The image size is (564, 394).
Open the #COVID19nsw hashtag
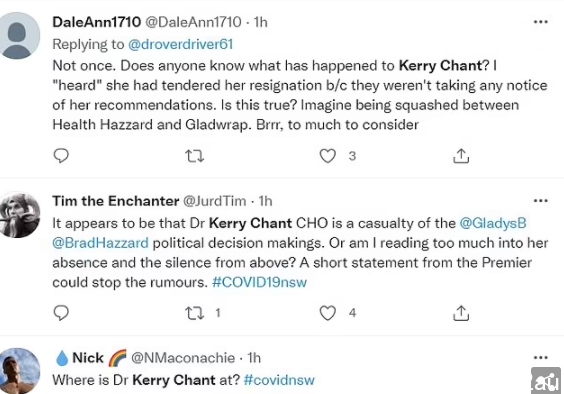pyautogui.click(x=259, y=282)
